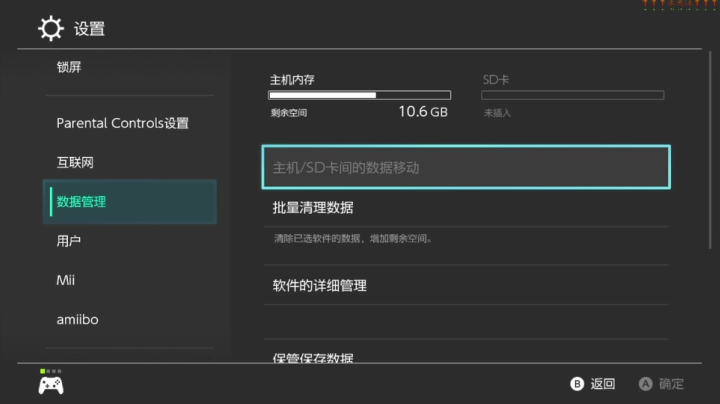
Task: Click the 主机内存 heading
Action: tap(292, 80)
